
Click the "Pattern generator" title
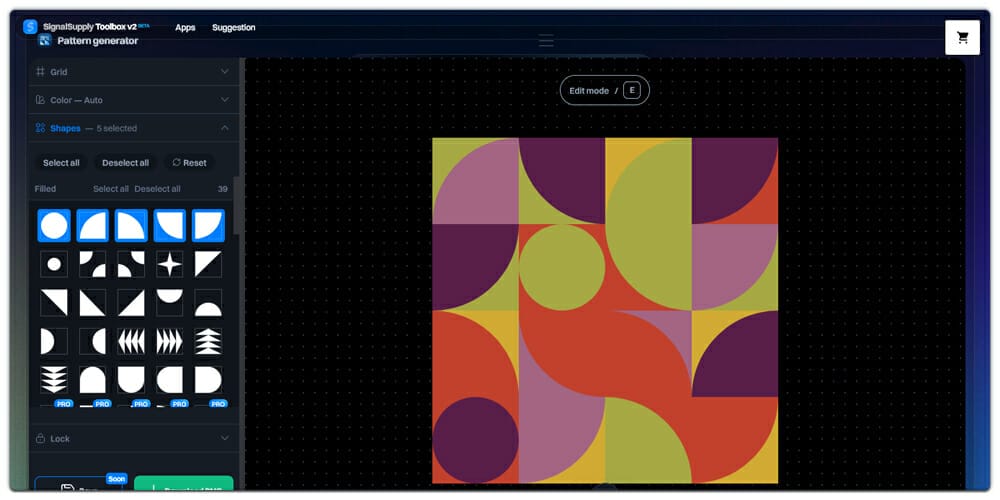tap(98, 41)
